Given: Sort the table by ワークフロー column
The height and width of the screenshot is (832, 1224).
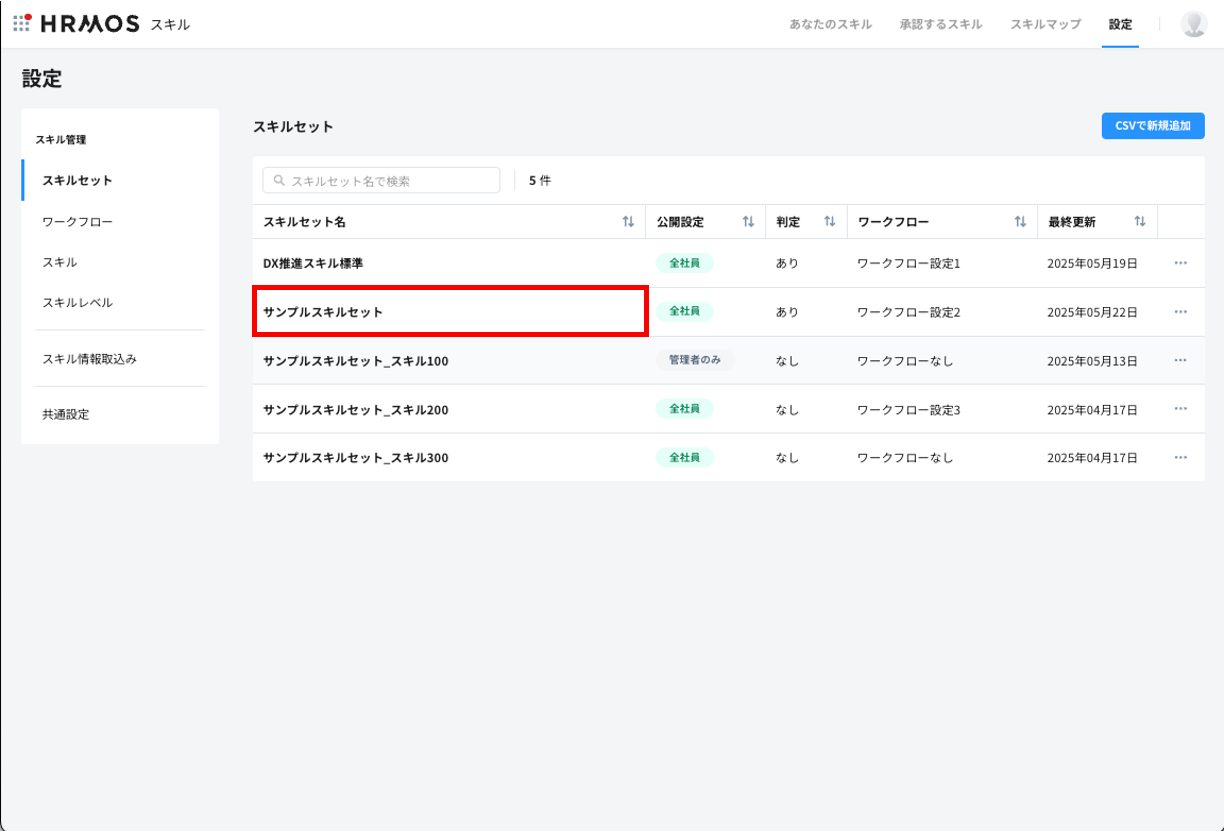Looking at the screenshot, I should click(x=1020, y=222).
